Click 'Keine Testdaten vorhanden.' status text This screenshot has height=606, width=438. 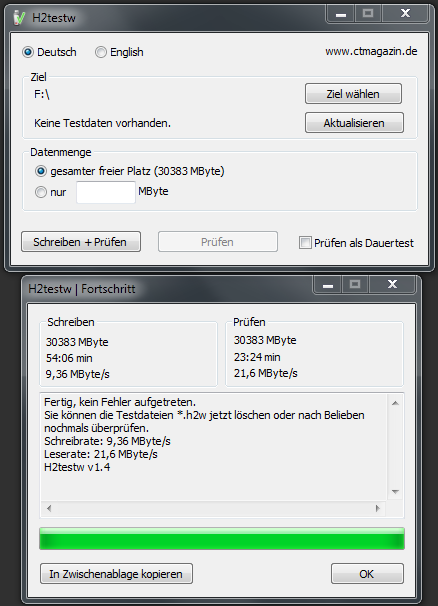[102, 123]
